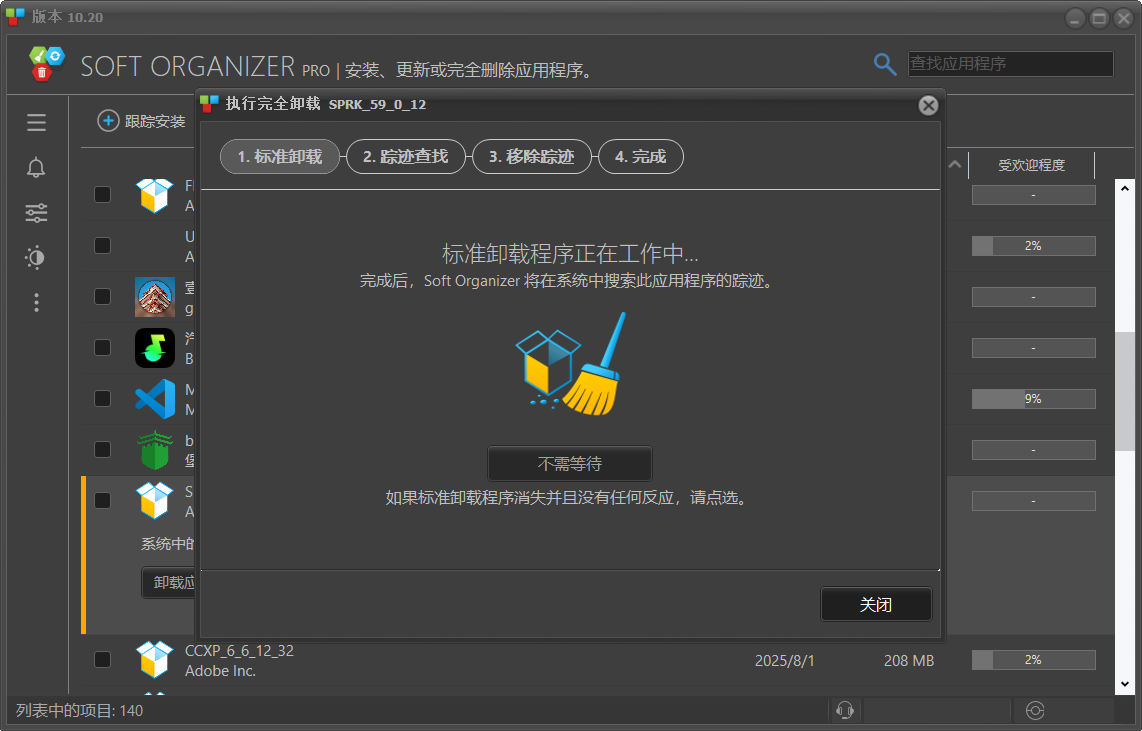Click the Soft Organizer logo icon

(47, 63)
